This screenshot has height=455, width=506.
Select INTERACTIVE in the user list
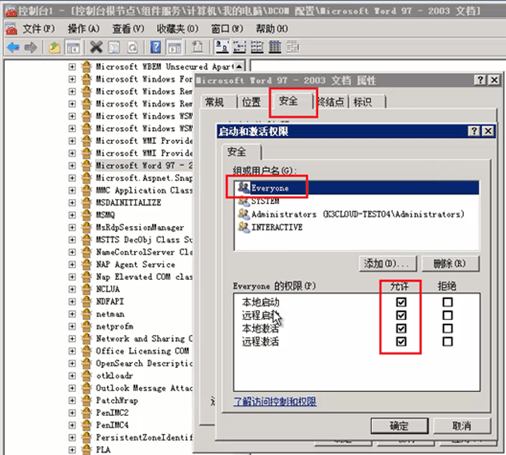277,227
